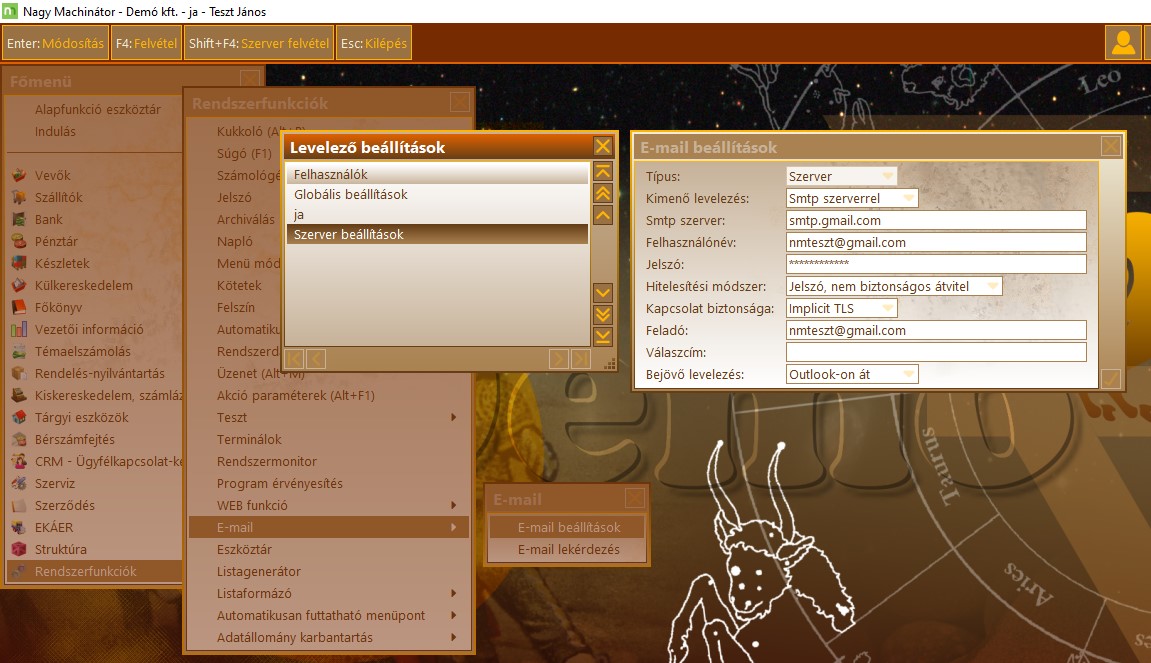Image resolution: width=1151 pixels, height=663 pixels.
Task: Click the next-page arrow at Levelező list bottom
Action: pos(559,359)
